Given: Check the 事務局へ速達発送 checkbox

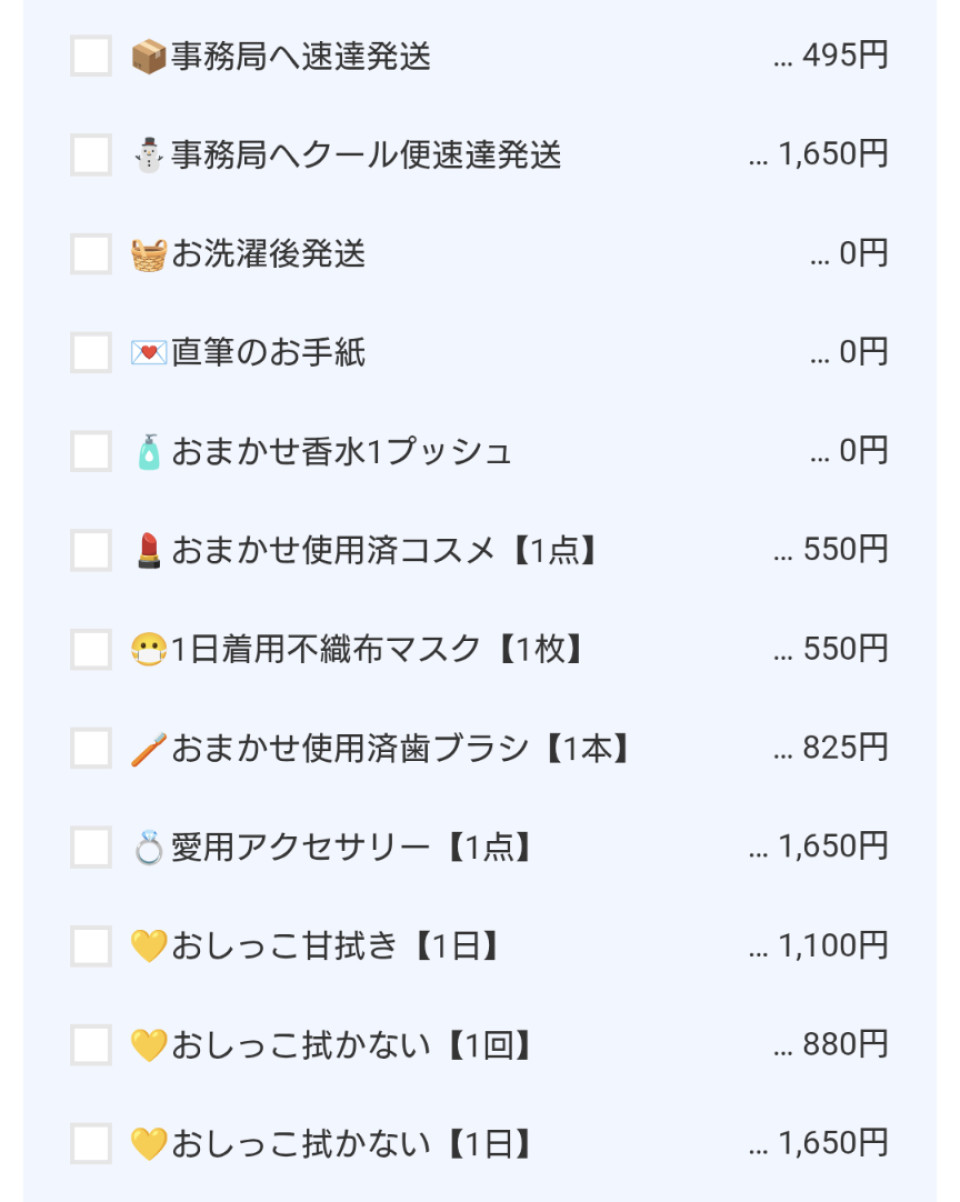Looking at the screenshot, I should click(x=91, y=56).
